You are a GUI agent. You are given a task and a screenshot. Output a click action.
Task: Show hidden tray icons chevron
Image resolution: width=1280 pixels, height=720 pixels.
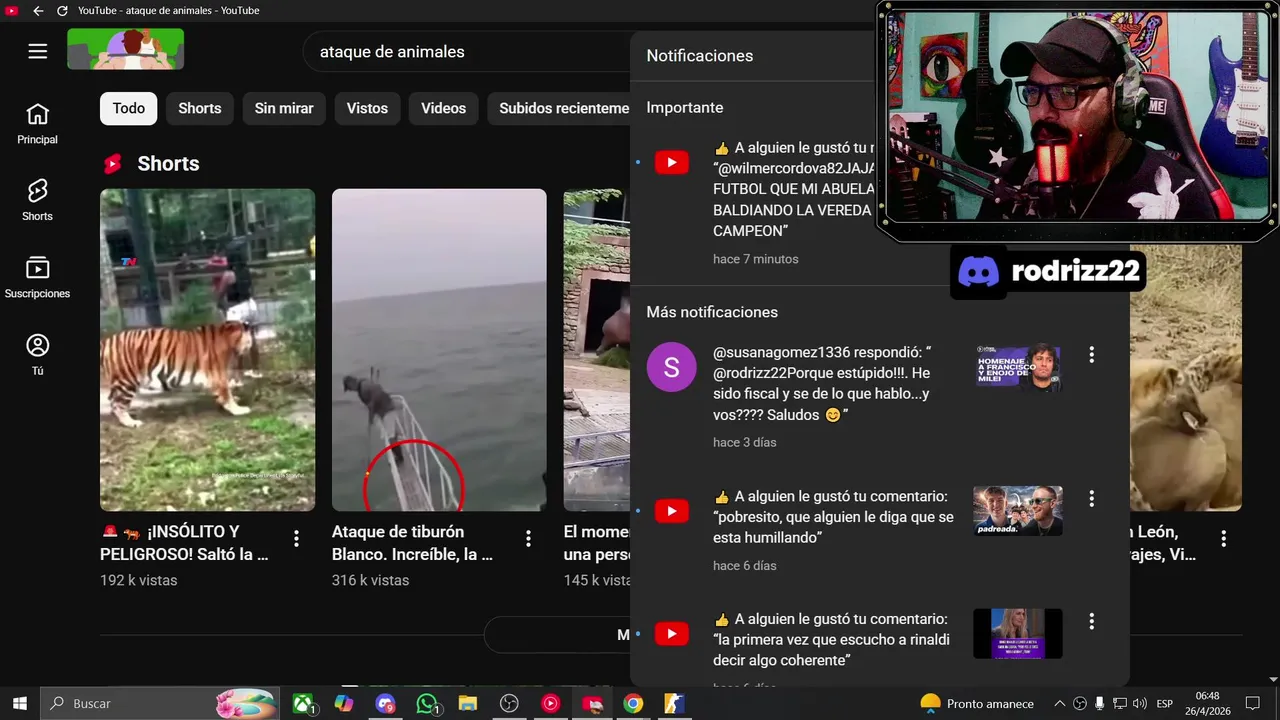tap(1060, 704)
